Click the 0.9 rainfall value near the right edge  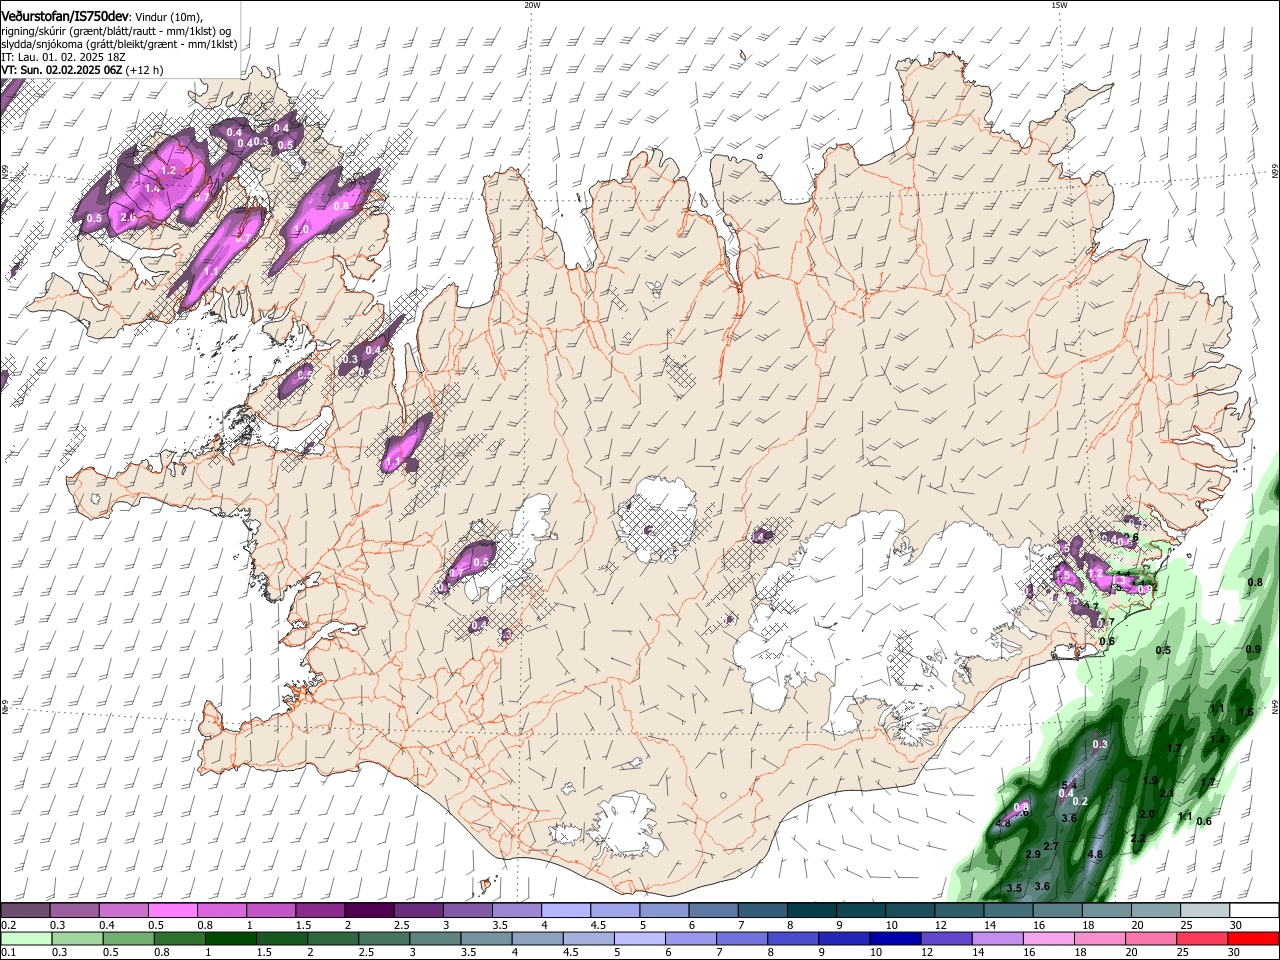click(1254, 649)
